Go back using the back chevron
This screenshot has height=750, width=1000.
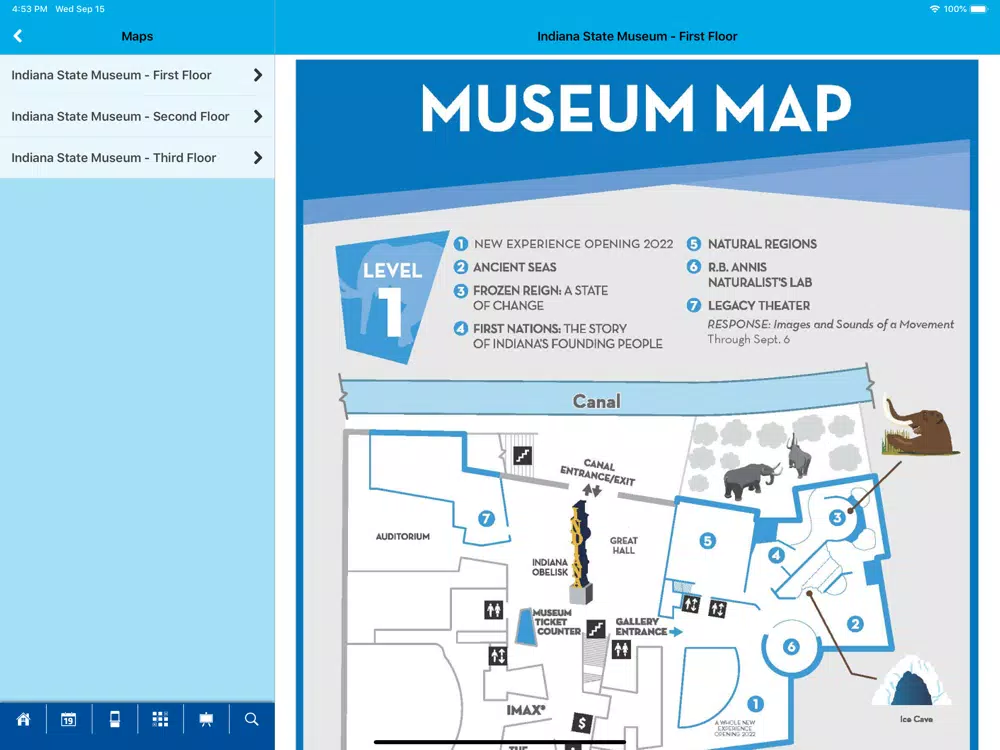(18, 36)
